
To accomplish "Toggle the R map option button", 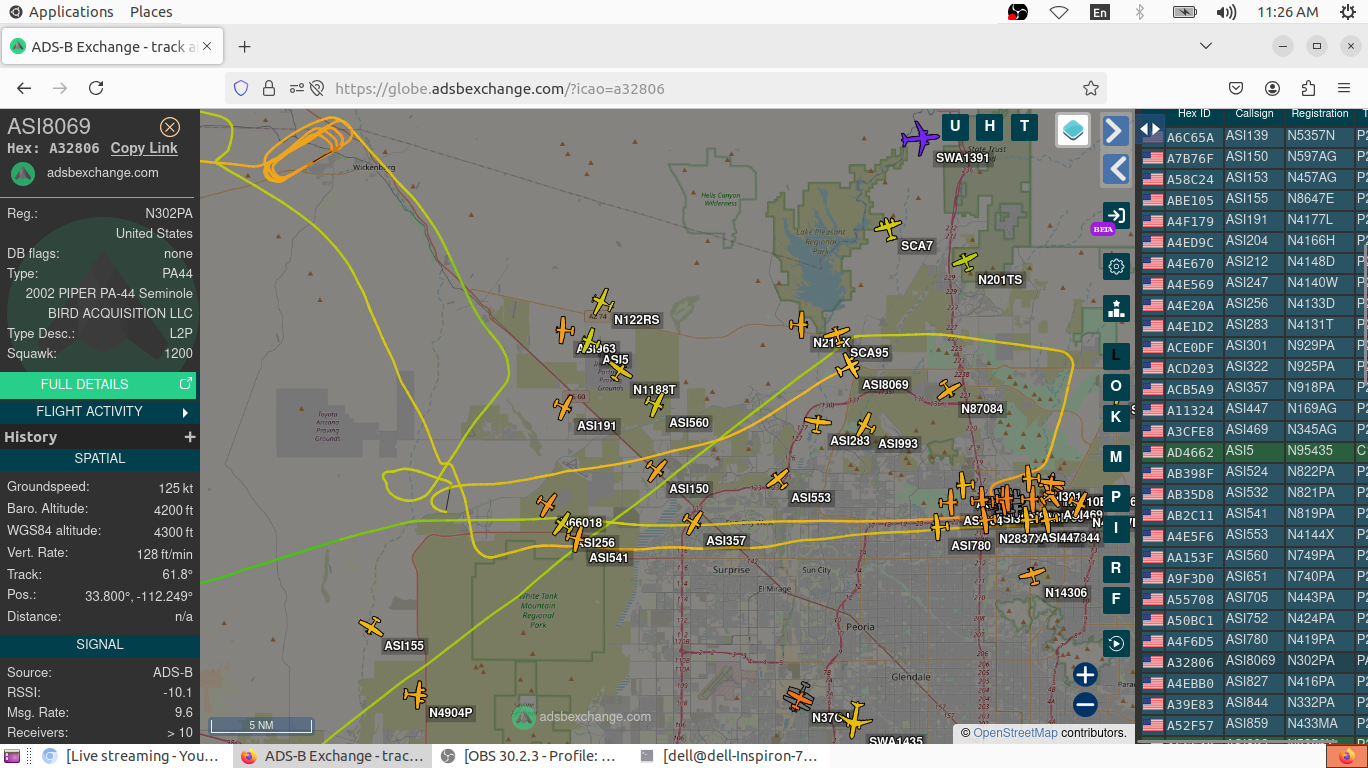I will pyautogui.click(x=1116, y=568).
